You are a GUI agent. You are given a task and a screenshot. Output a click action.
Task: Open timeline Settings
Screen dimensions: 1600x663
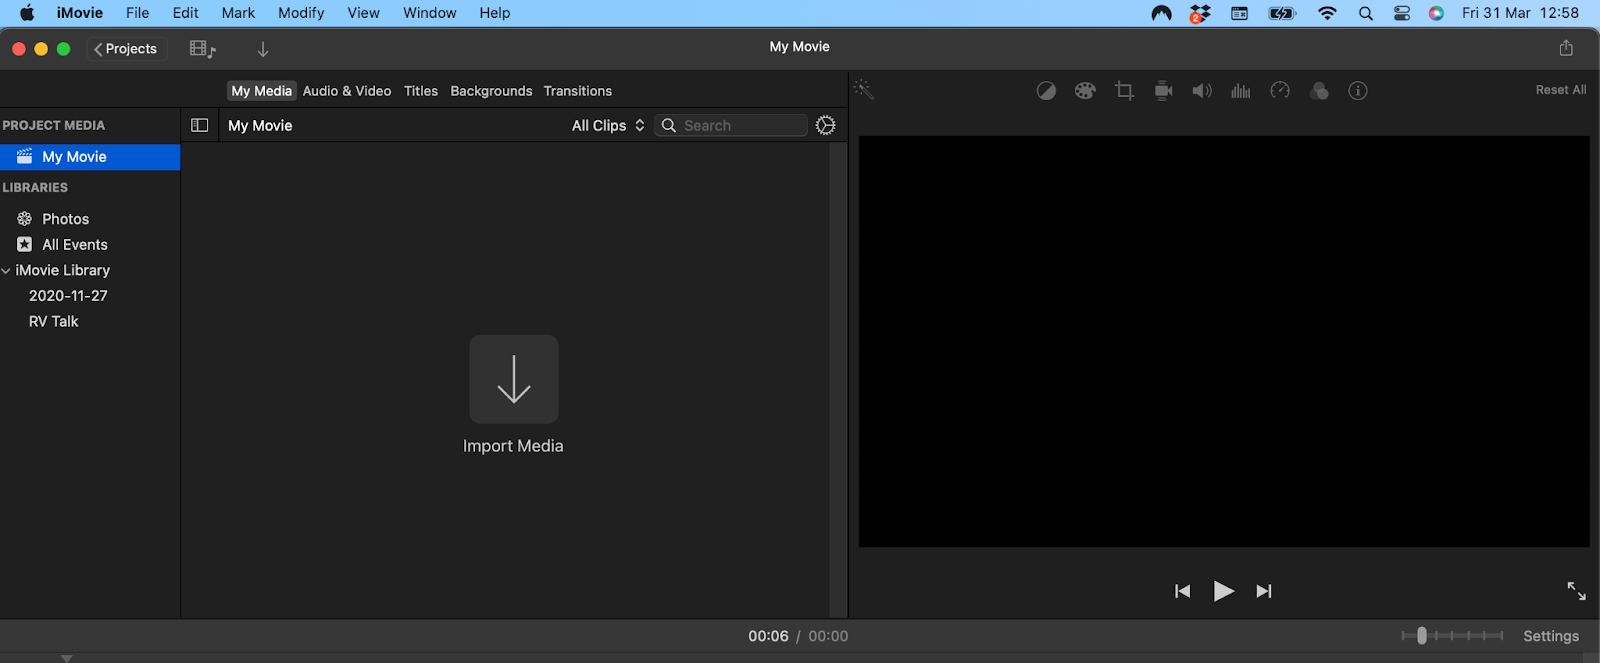[1551, 636]
